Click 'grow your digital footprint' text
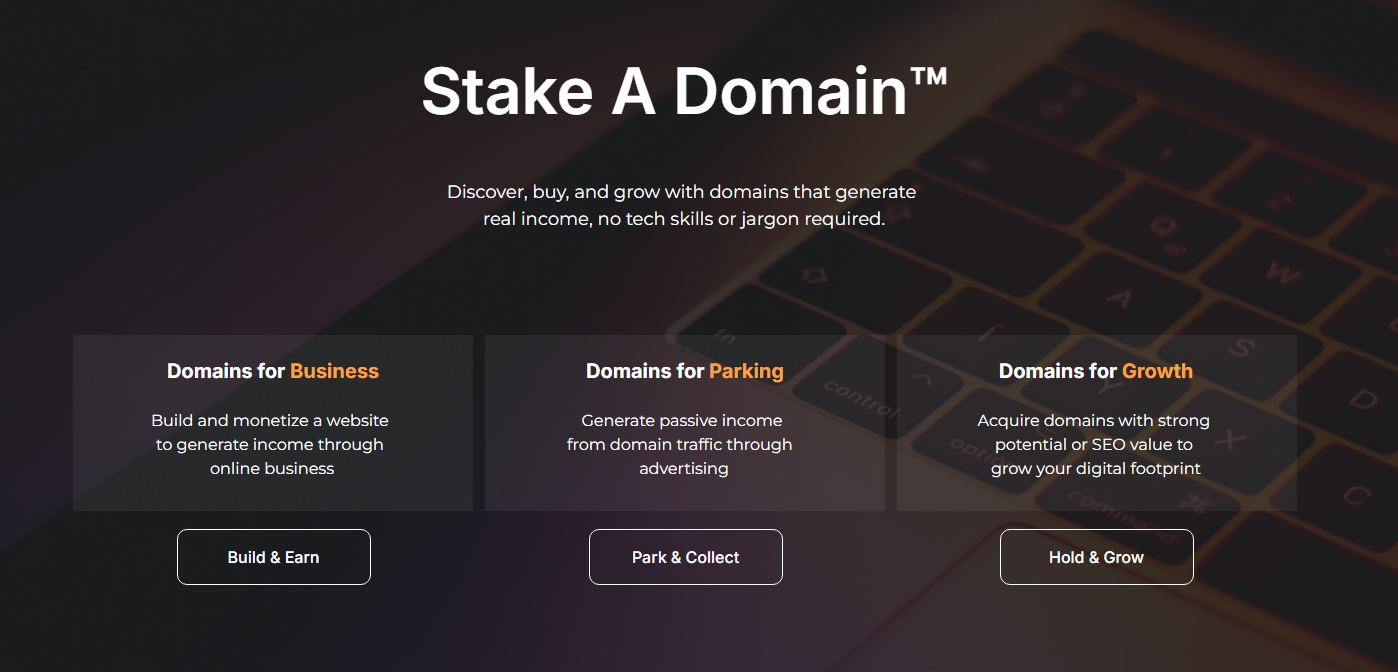 [1095, 468]
